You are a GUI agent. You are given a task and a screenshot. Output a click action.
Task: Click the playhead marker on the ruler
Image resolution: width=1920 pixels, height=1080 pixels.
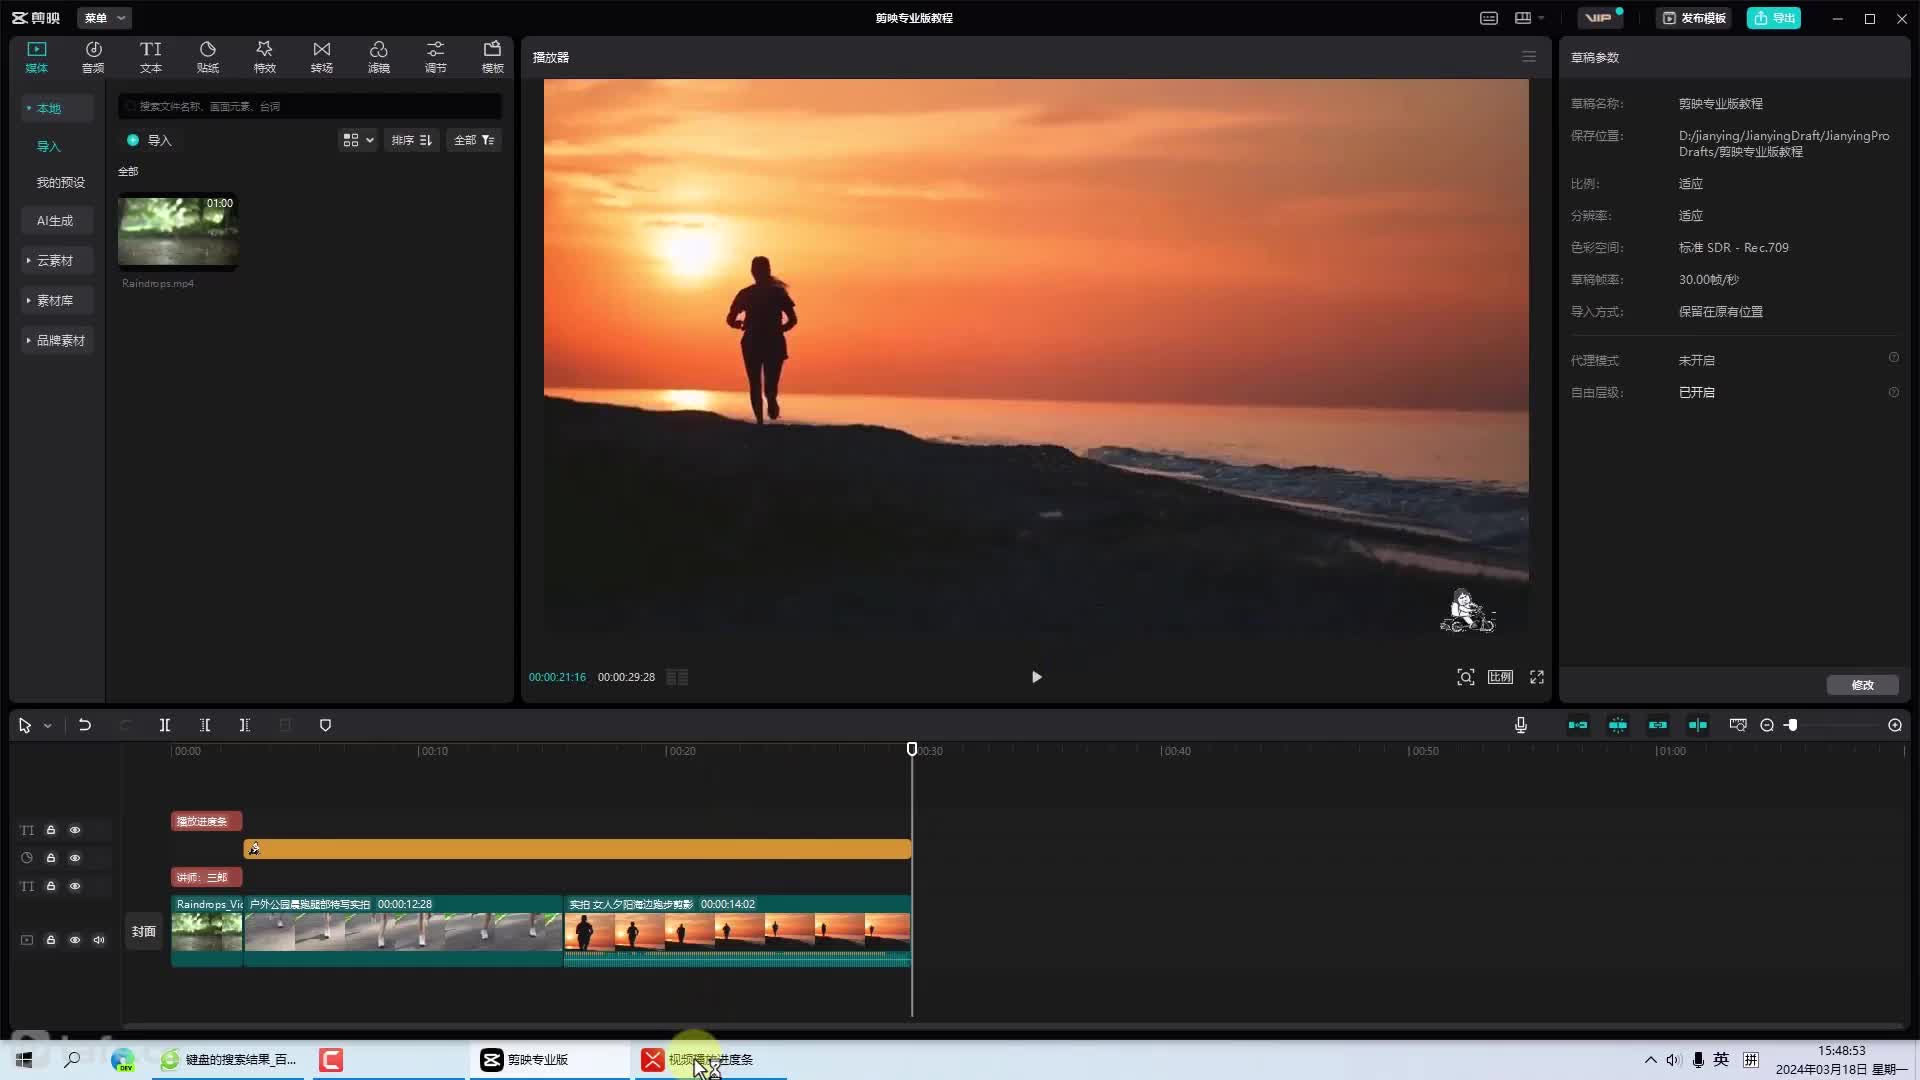tap(912, 749)
